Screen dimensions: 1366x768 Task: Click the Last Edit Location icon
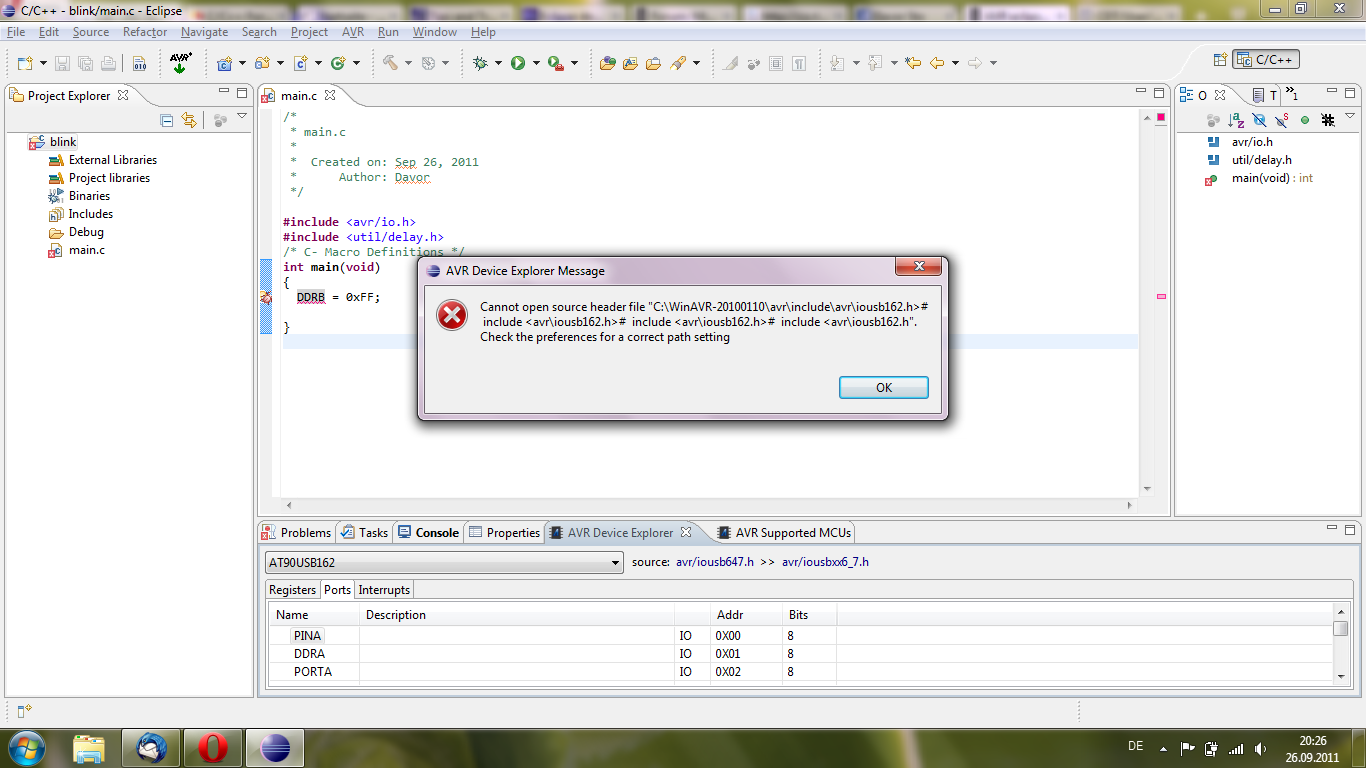(913, 63)
